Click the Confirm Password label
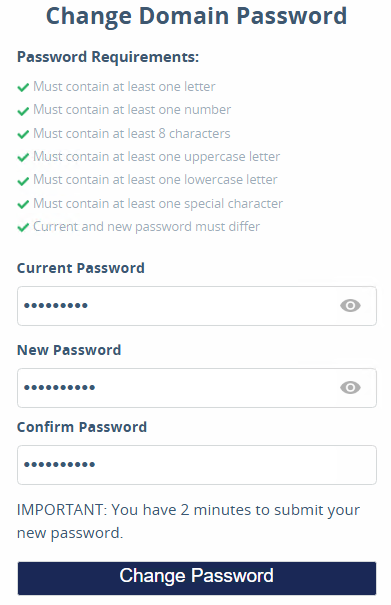Image resolution: width=391 pixels, height=605 pixels. click(x=82, y=427)
